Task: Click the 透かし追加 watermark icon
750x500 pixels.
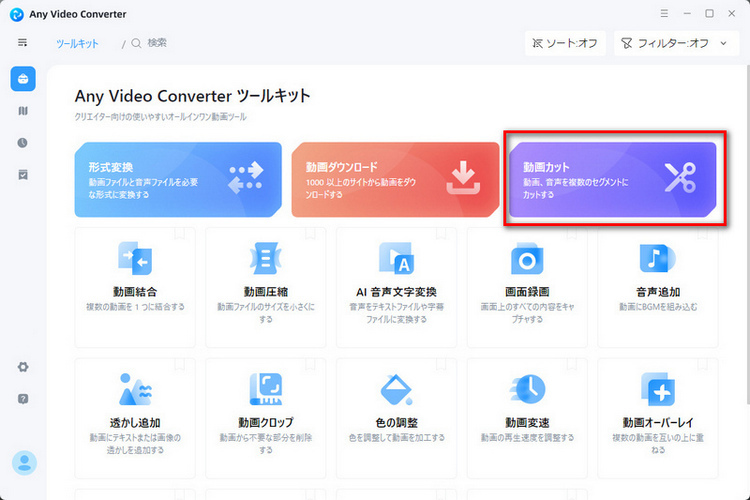Action: [135, 389]
